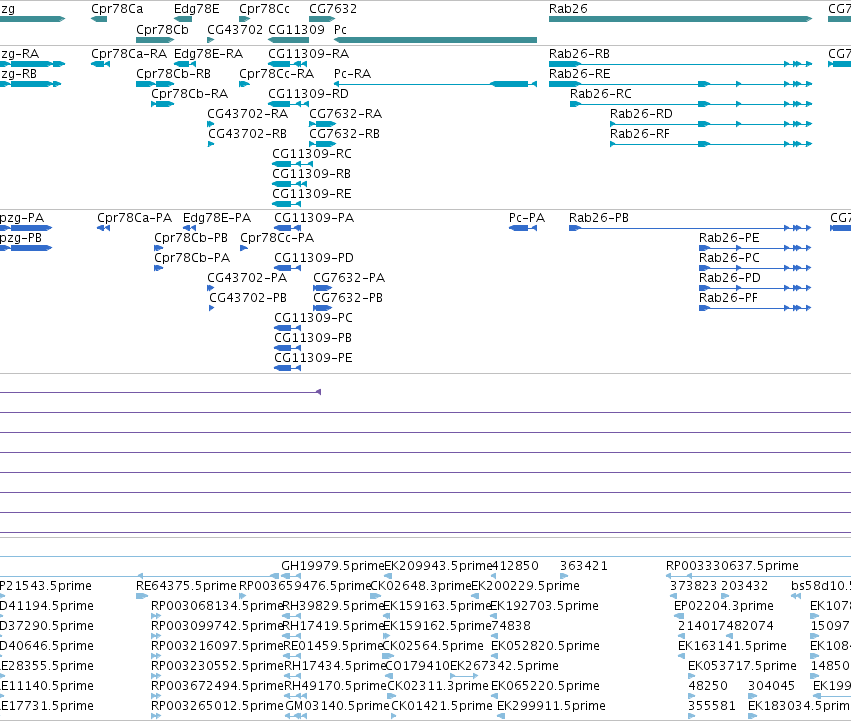This screenshot has height=721, width=851.
Task: Select the GH19979.5prime EST label
Action: pyautogui.click(x=333, y=566)
